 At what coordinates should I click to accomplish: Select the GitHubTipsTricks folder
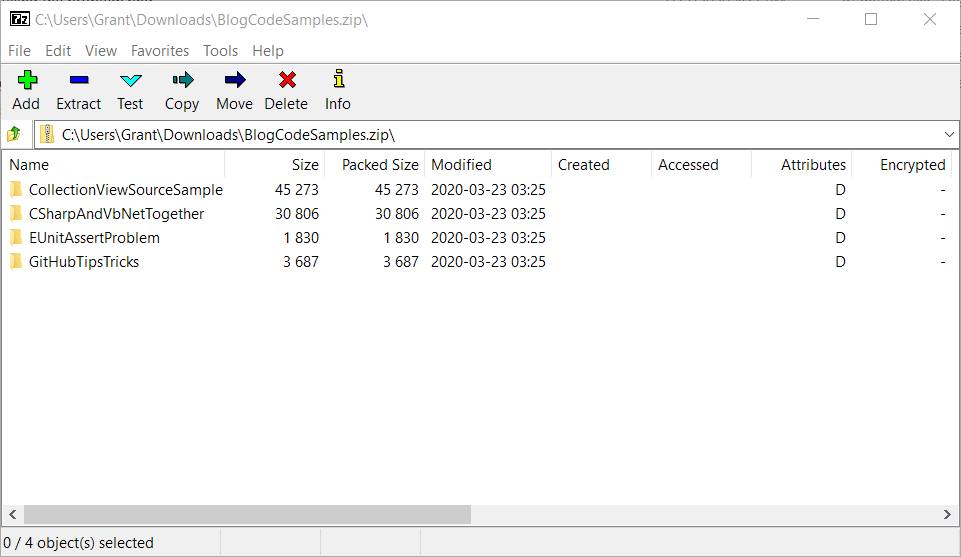tap(83, 262)
